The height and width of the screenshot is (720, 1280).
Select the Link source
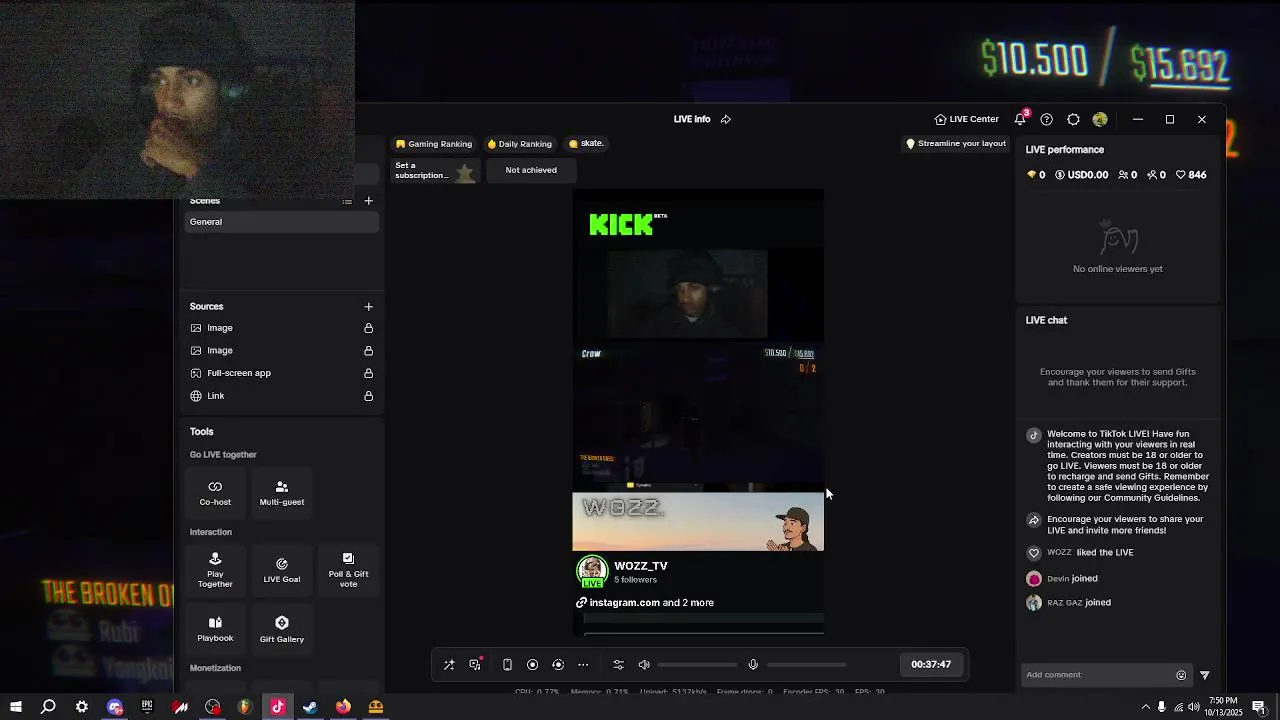281,396
